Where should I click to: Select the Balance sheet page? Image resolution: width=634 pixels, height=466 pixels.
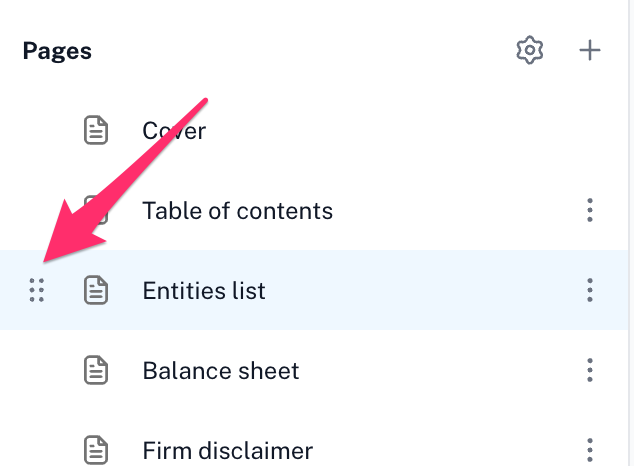221,371
